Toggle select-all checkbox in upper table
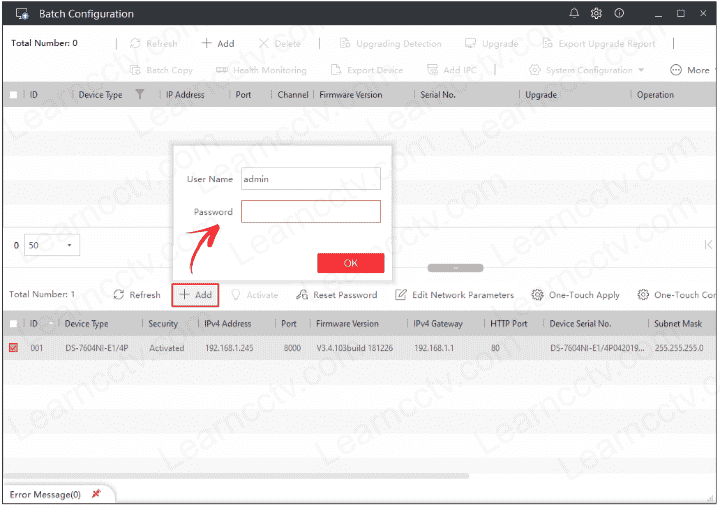Screen dimensions: 720x506 coord(13,95)
